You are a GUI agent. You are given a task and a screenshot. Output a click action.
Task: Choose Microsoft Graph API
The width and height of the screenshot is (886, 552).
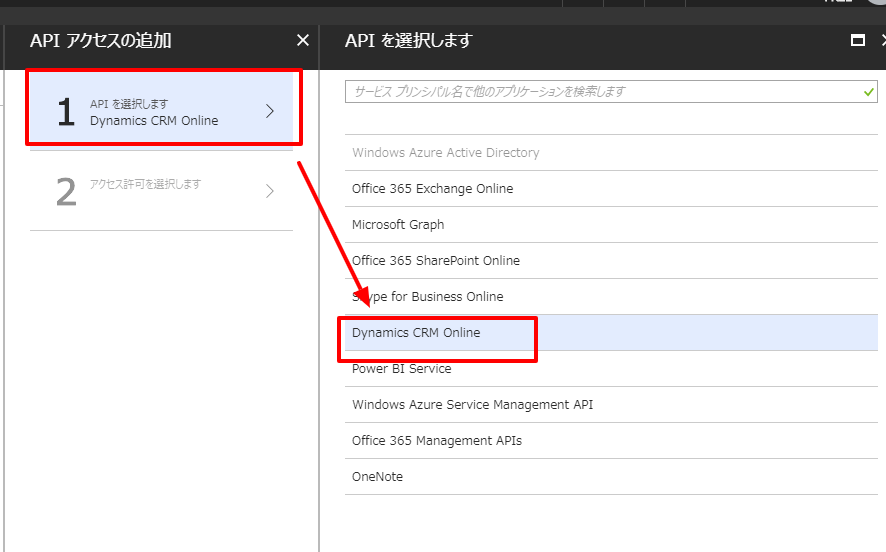[611, 225]
